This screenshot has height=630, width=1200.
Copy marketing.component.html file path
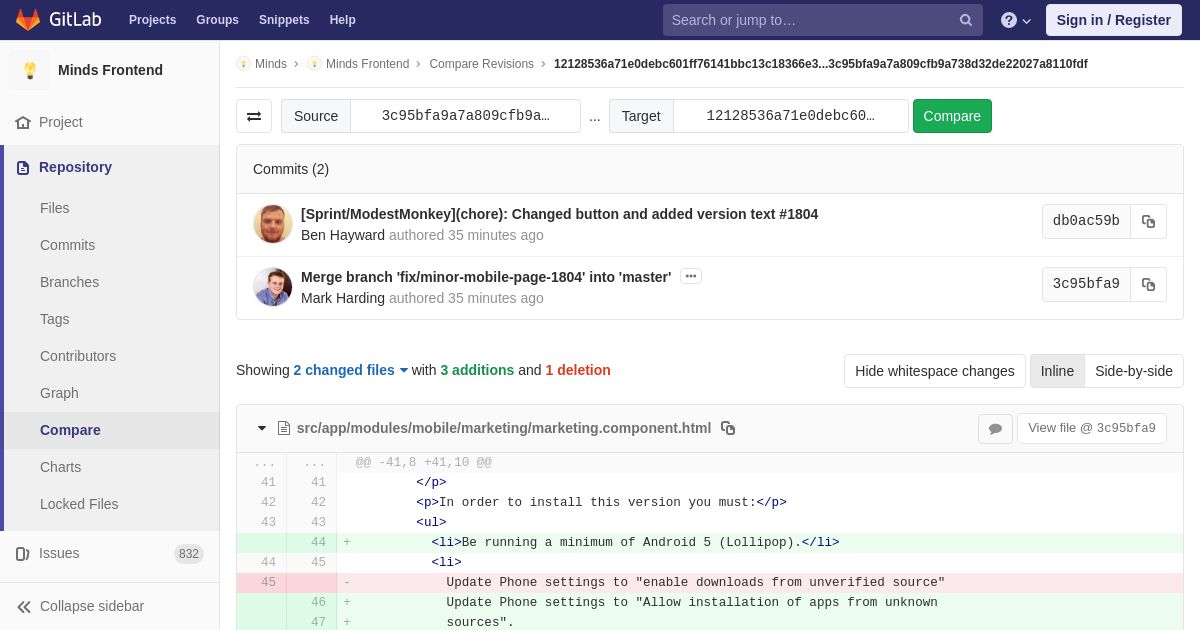(x=728, y=428)
